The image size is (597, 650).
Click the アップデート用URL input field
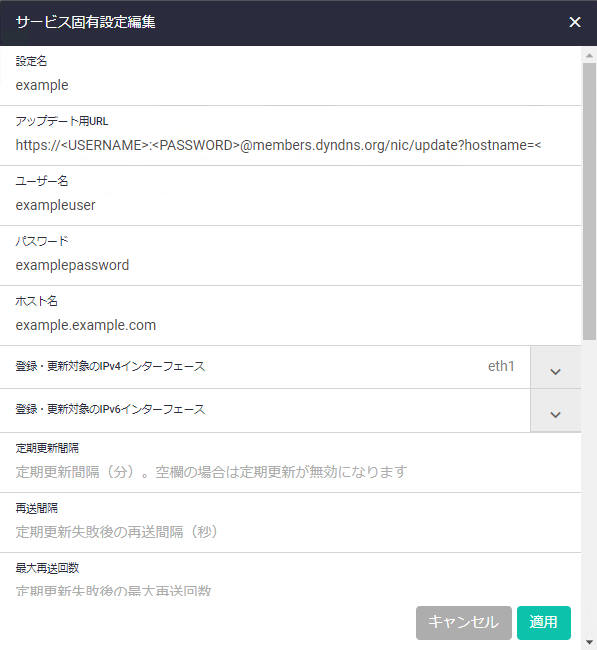[x=290, y=146]
